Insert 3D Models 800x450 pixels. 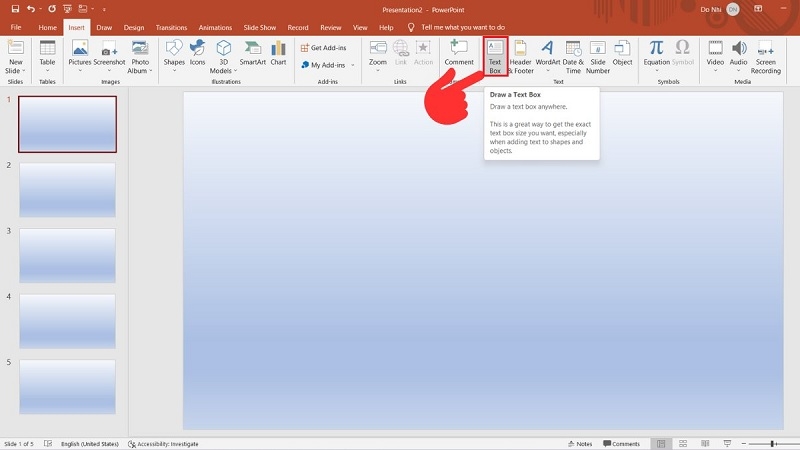pyautogui.click(x=223, y=57)
